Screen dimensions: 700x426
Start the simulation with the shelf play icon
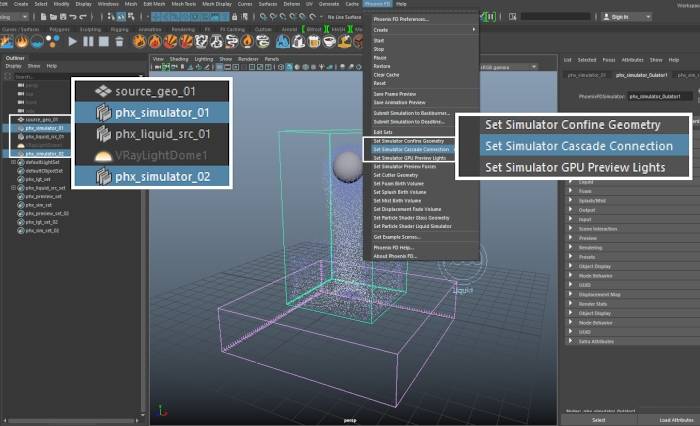pos(72,42)
